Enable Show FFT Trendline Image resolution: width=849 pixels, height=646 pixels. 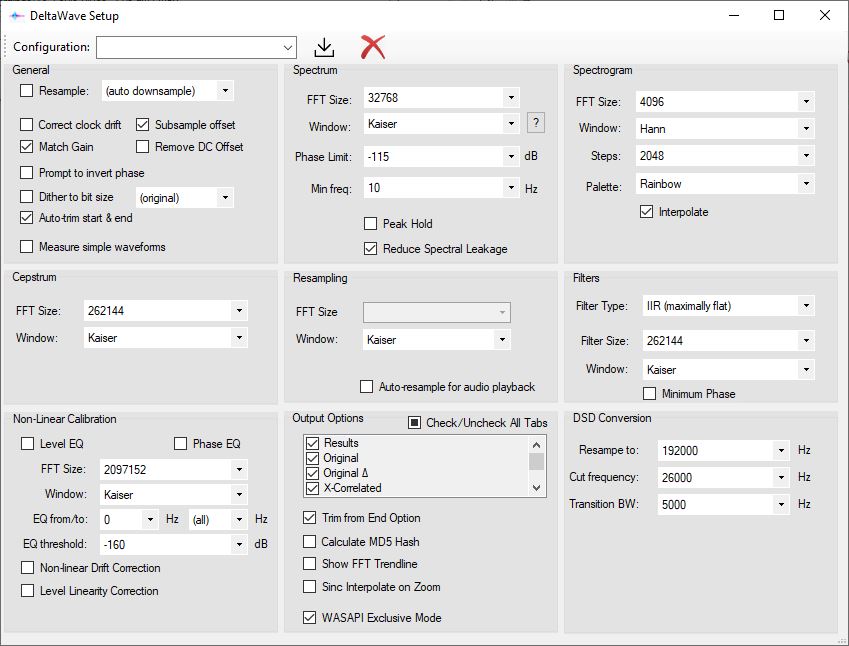tap(309, 564)
